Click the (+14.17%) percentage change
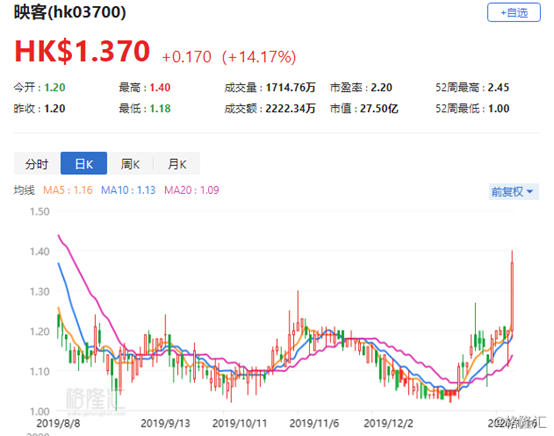Image resolution: width=554 pixels, height=436 pixels. [259, 57]
